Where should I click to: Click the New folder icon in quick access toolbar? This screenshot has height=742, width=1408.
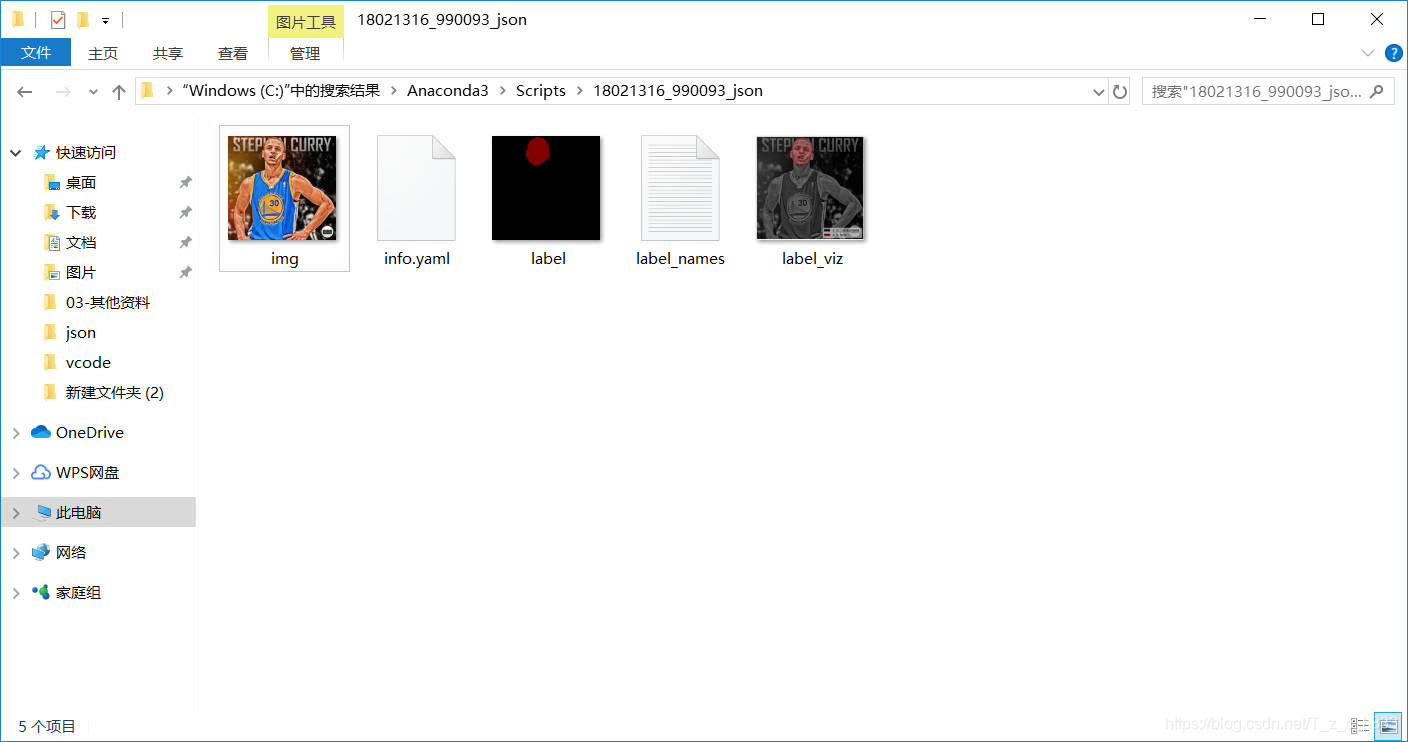tap(83, 19)
